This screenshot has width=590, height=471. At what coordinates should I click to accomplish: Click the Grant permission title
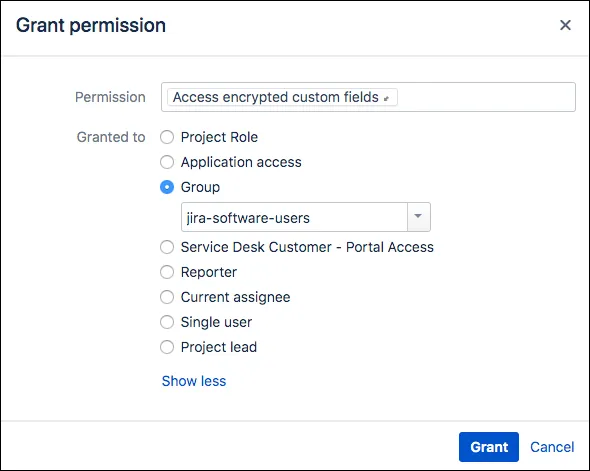[91, 26]
